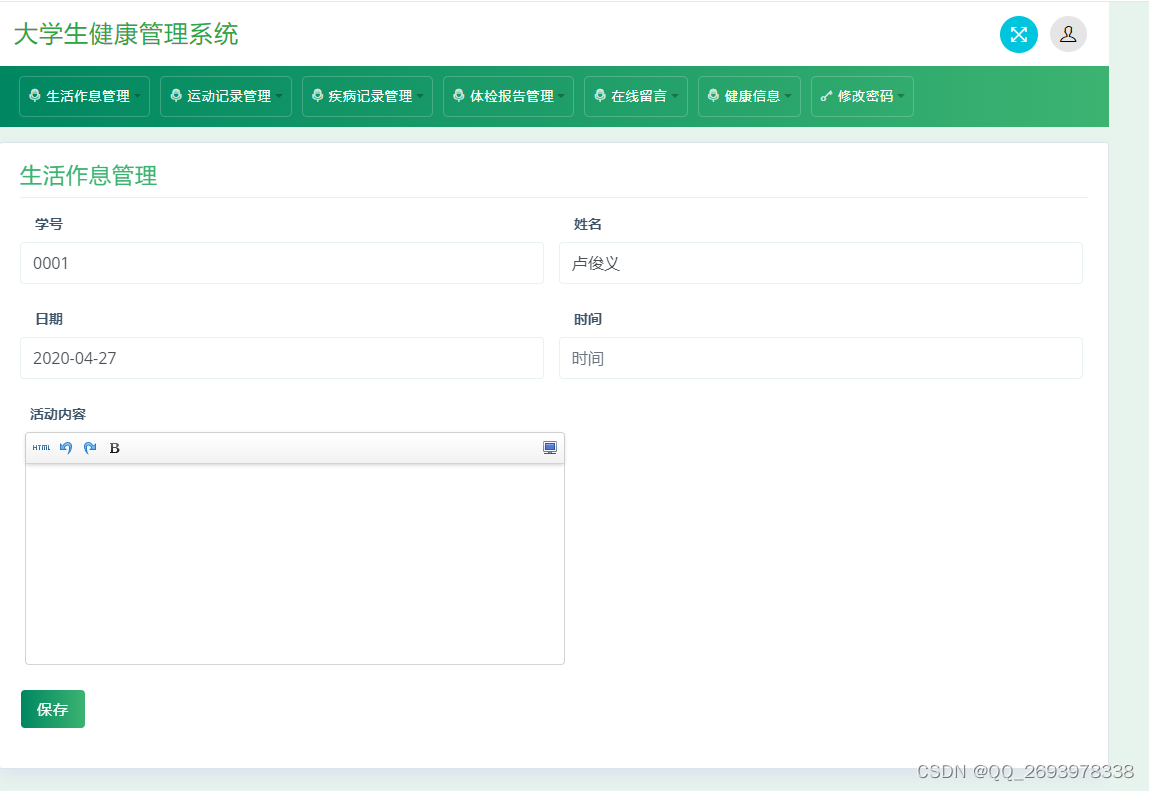Click the 学号 label
Image resolution: width=1149 pixels, height=791 pixels.
[x=49, y=224]
